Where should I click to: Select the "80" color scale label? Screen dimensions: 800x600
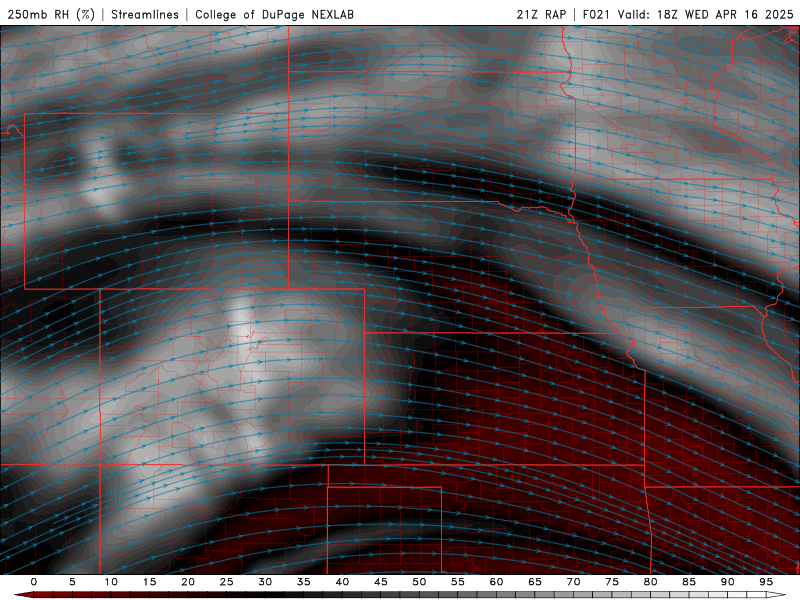pyautogui.click(x=651, y=582)
